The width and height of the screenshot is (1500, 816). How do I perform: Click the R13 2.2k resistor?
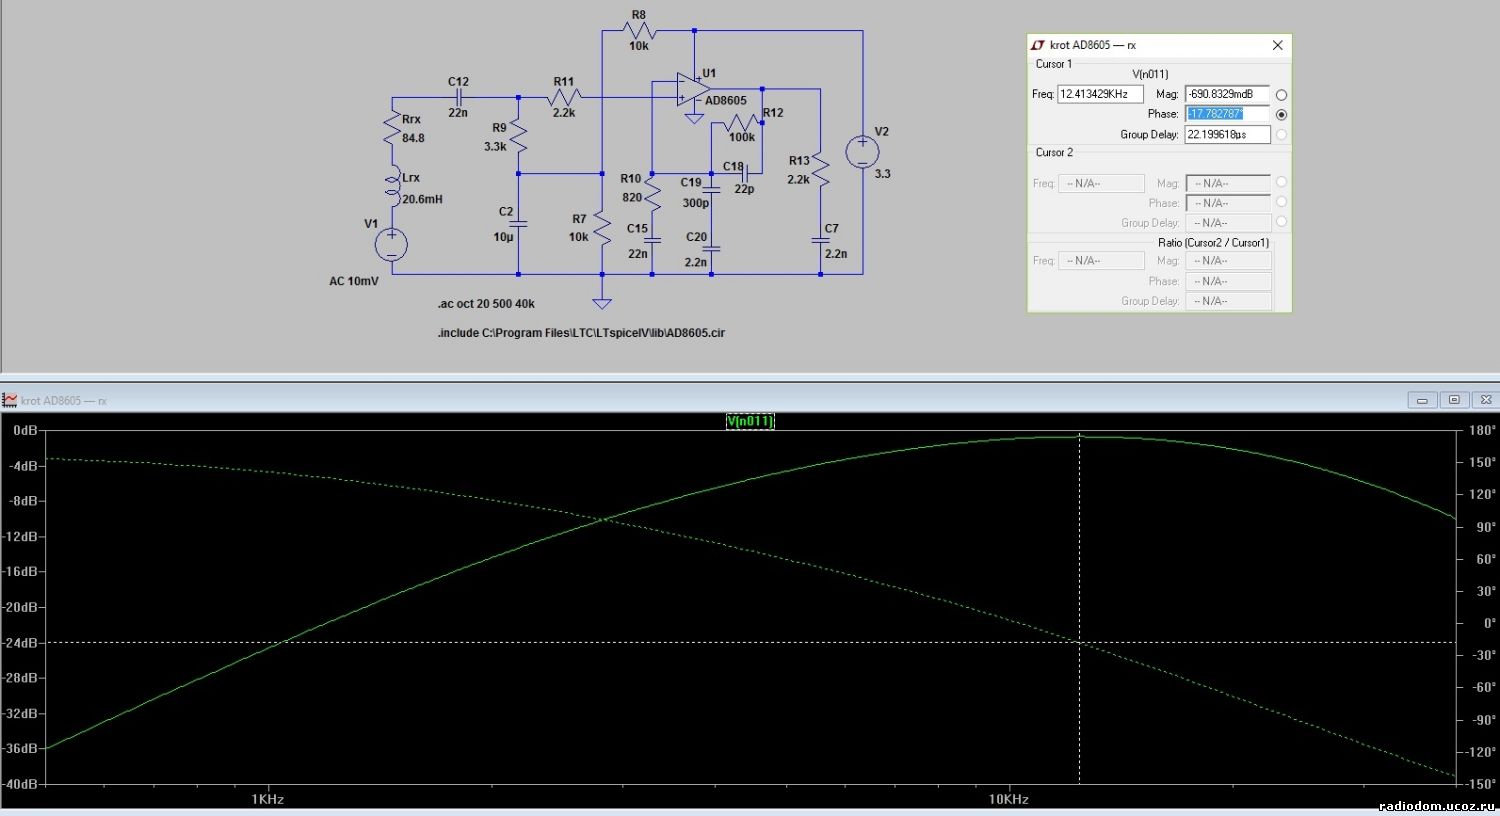point(820,170)
